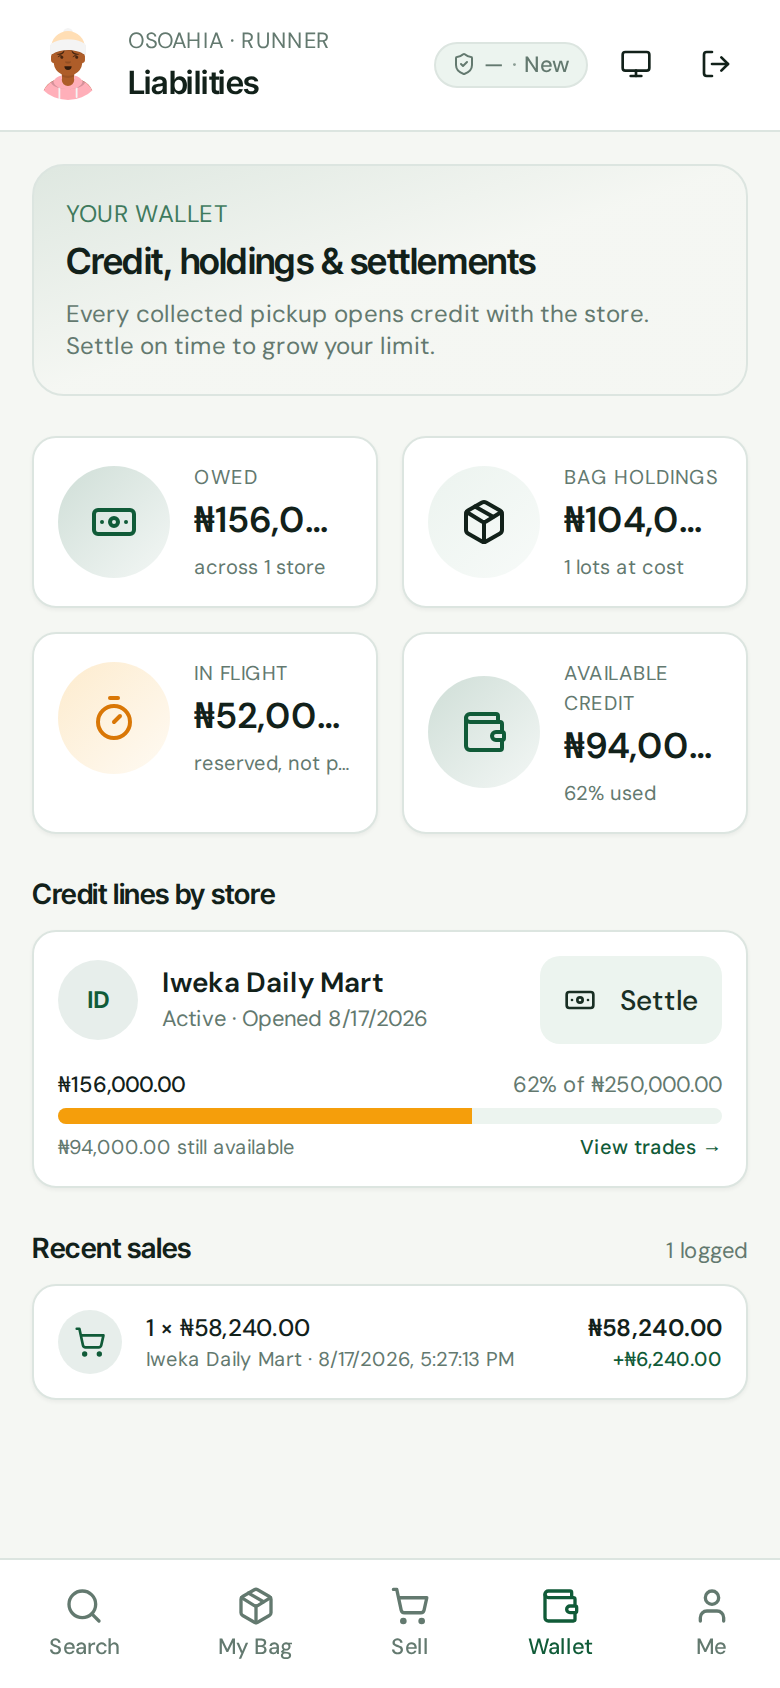This screenshot has width=780, height=1688.
Task: Settle Iweka Daily Mart credit
Action: click(631, 1000)
